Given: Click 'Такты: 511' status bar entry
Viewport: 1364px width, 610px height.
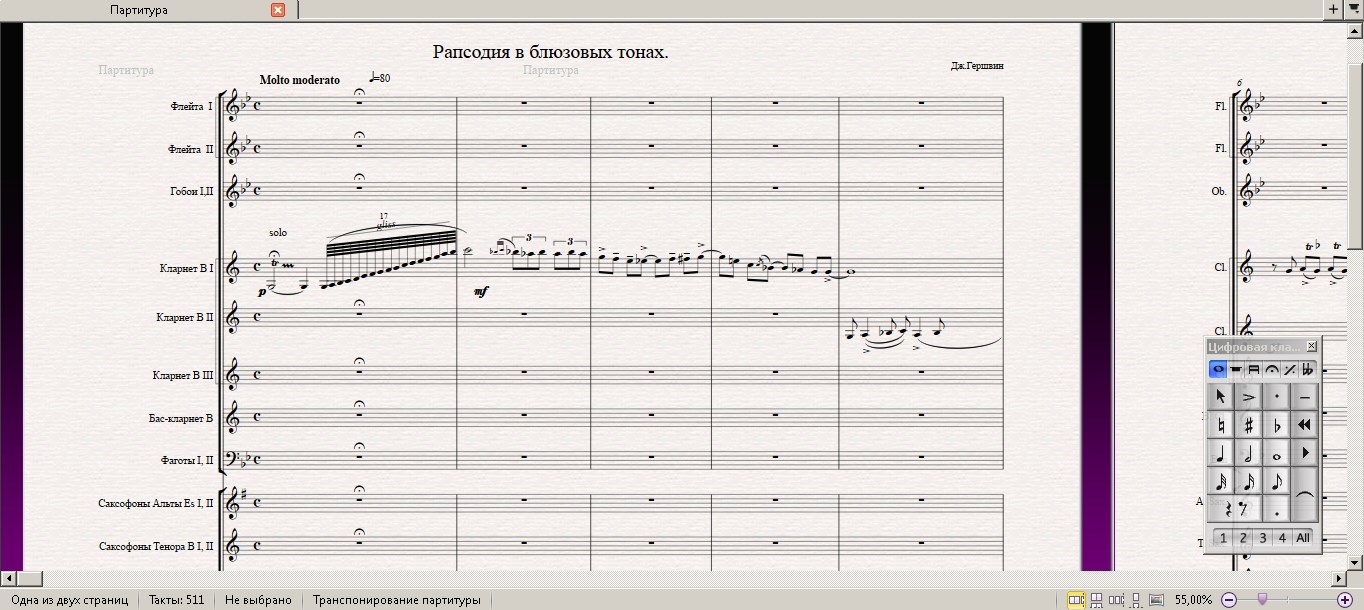Looking at the screenshot, I should pos(176,600).
